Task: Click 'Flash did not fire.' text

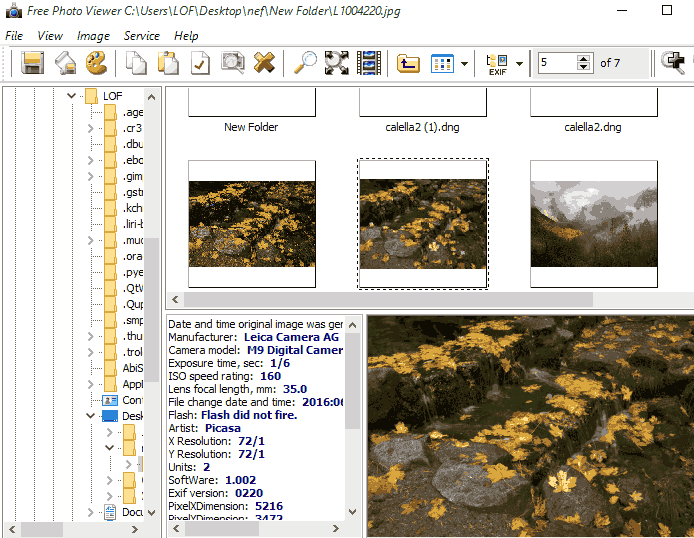Action: (x=249, y=415)
